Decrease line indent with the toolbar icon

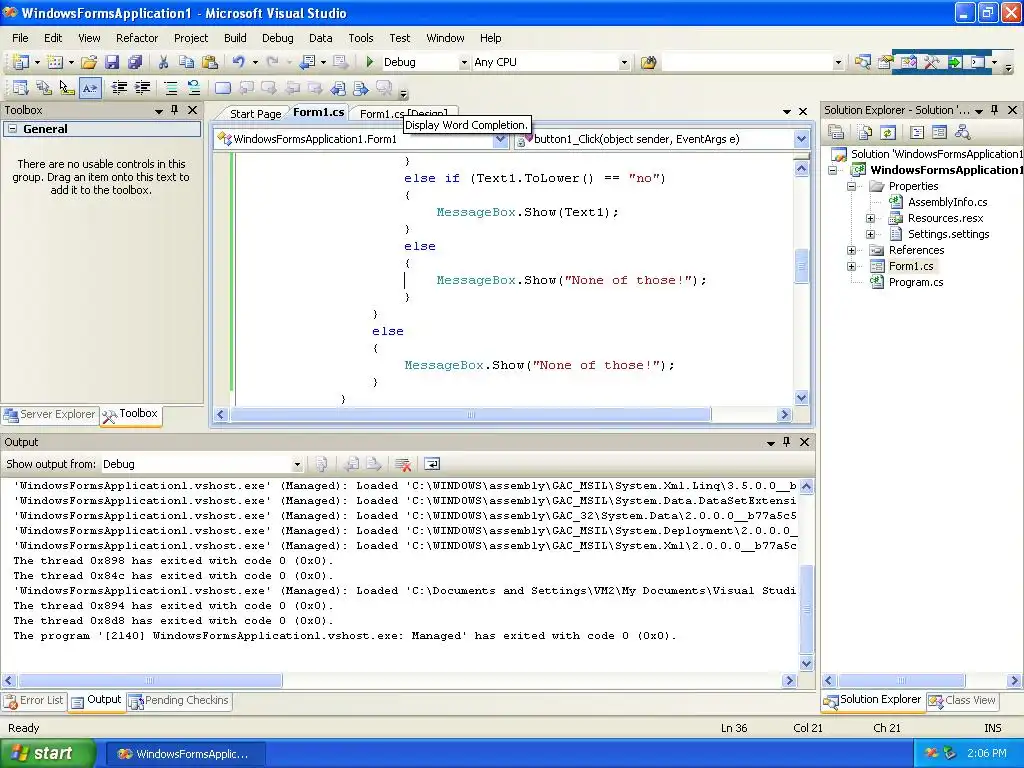click(119, 88)
